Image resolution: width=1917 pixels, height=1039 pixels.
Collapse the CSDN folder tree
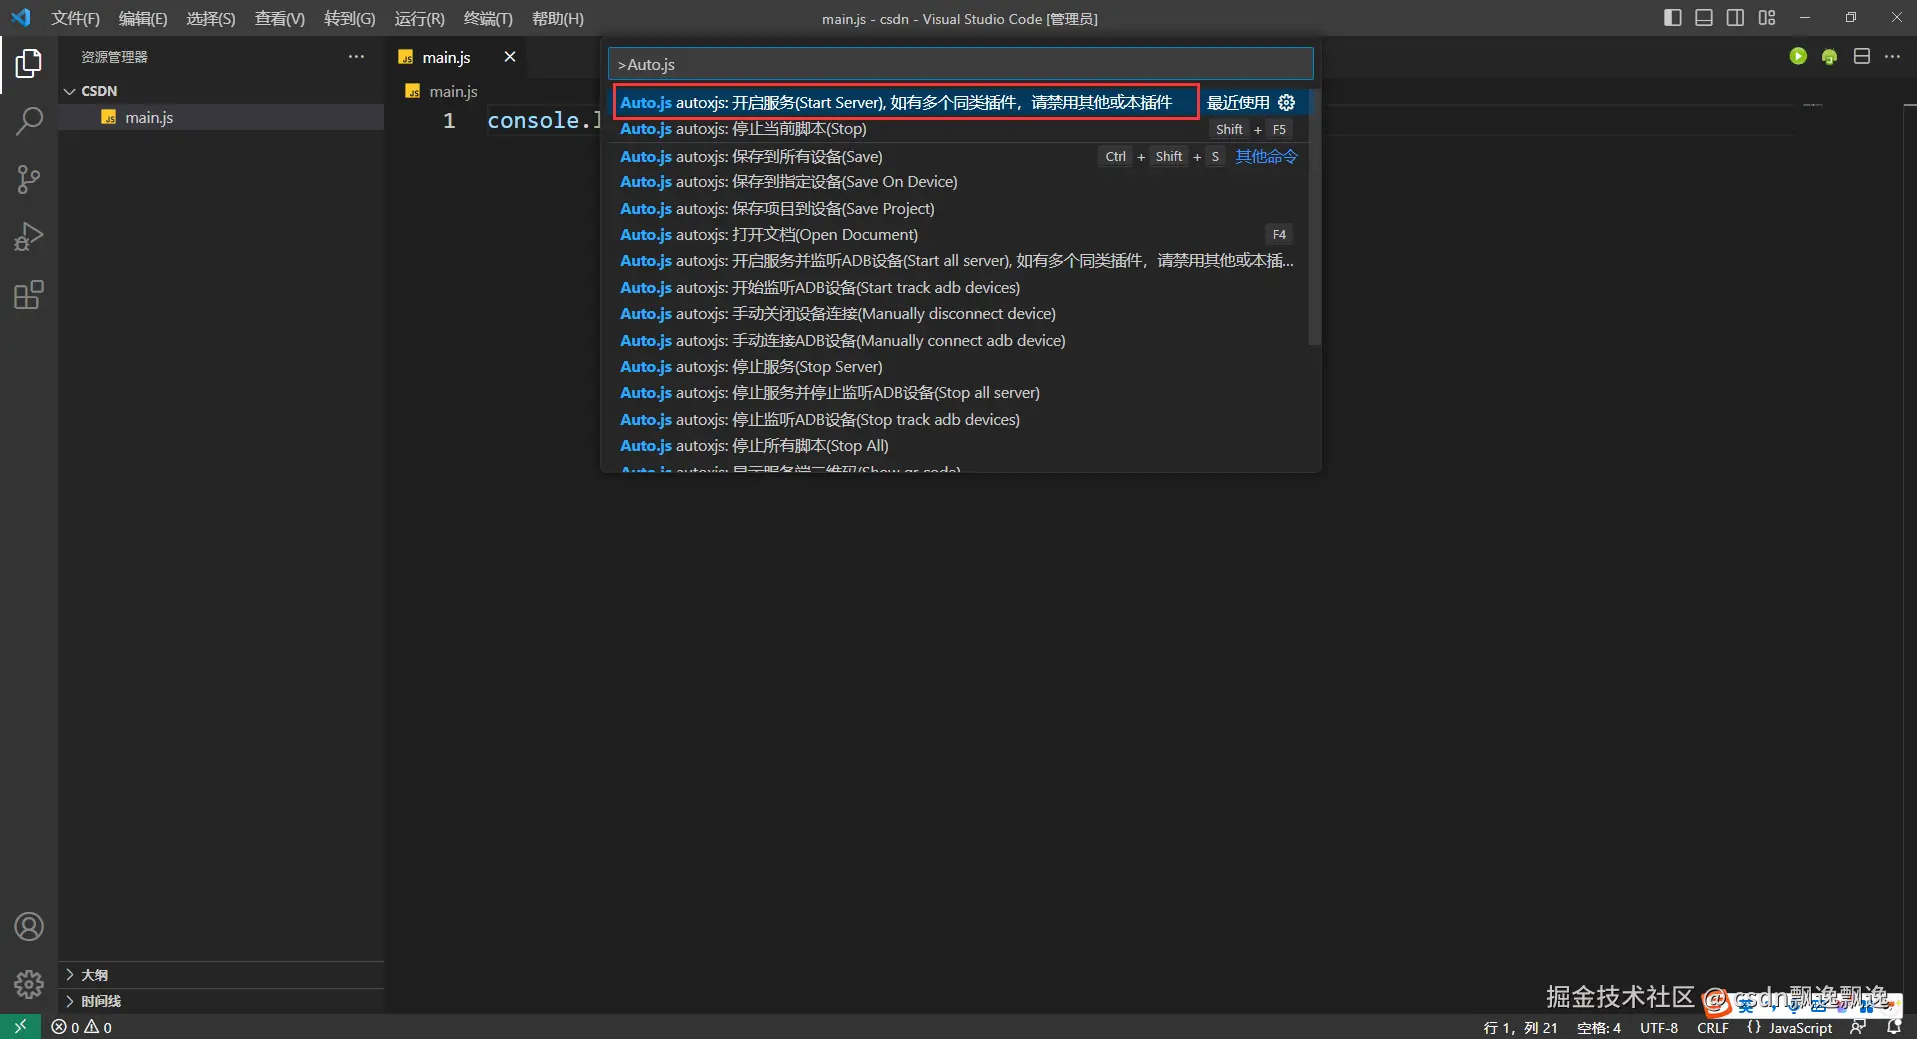pyautogui.click(x=70, y=91)
